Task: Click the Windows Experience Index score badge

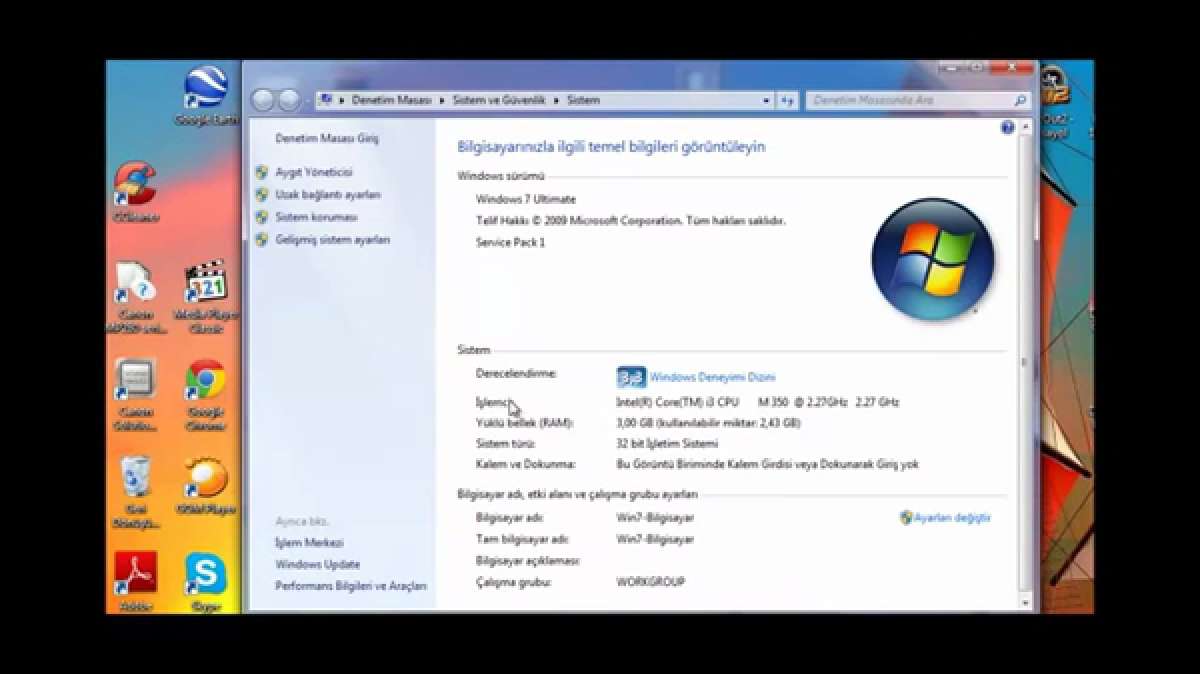Action: click(x=631, y=377)
